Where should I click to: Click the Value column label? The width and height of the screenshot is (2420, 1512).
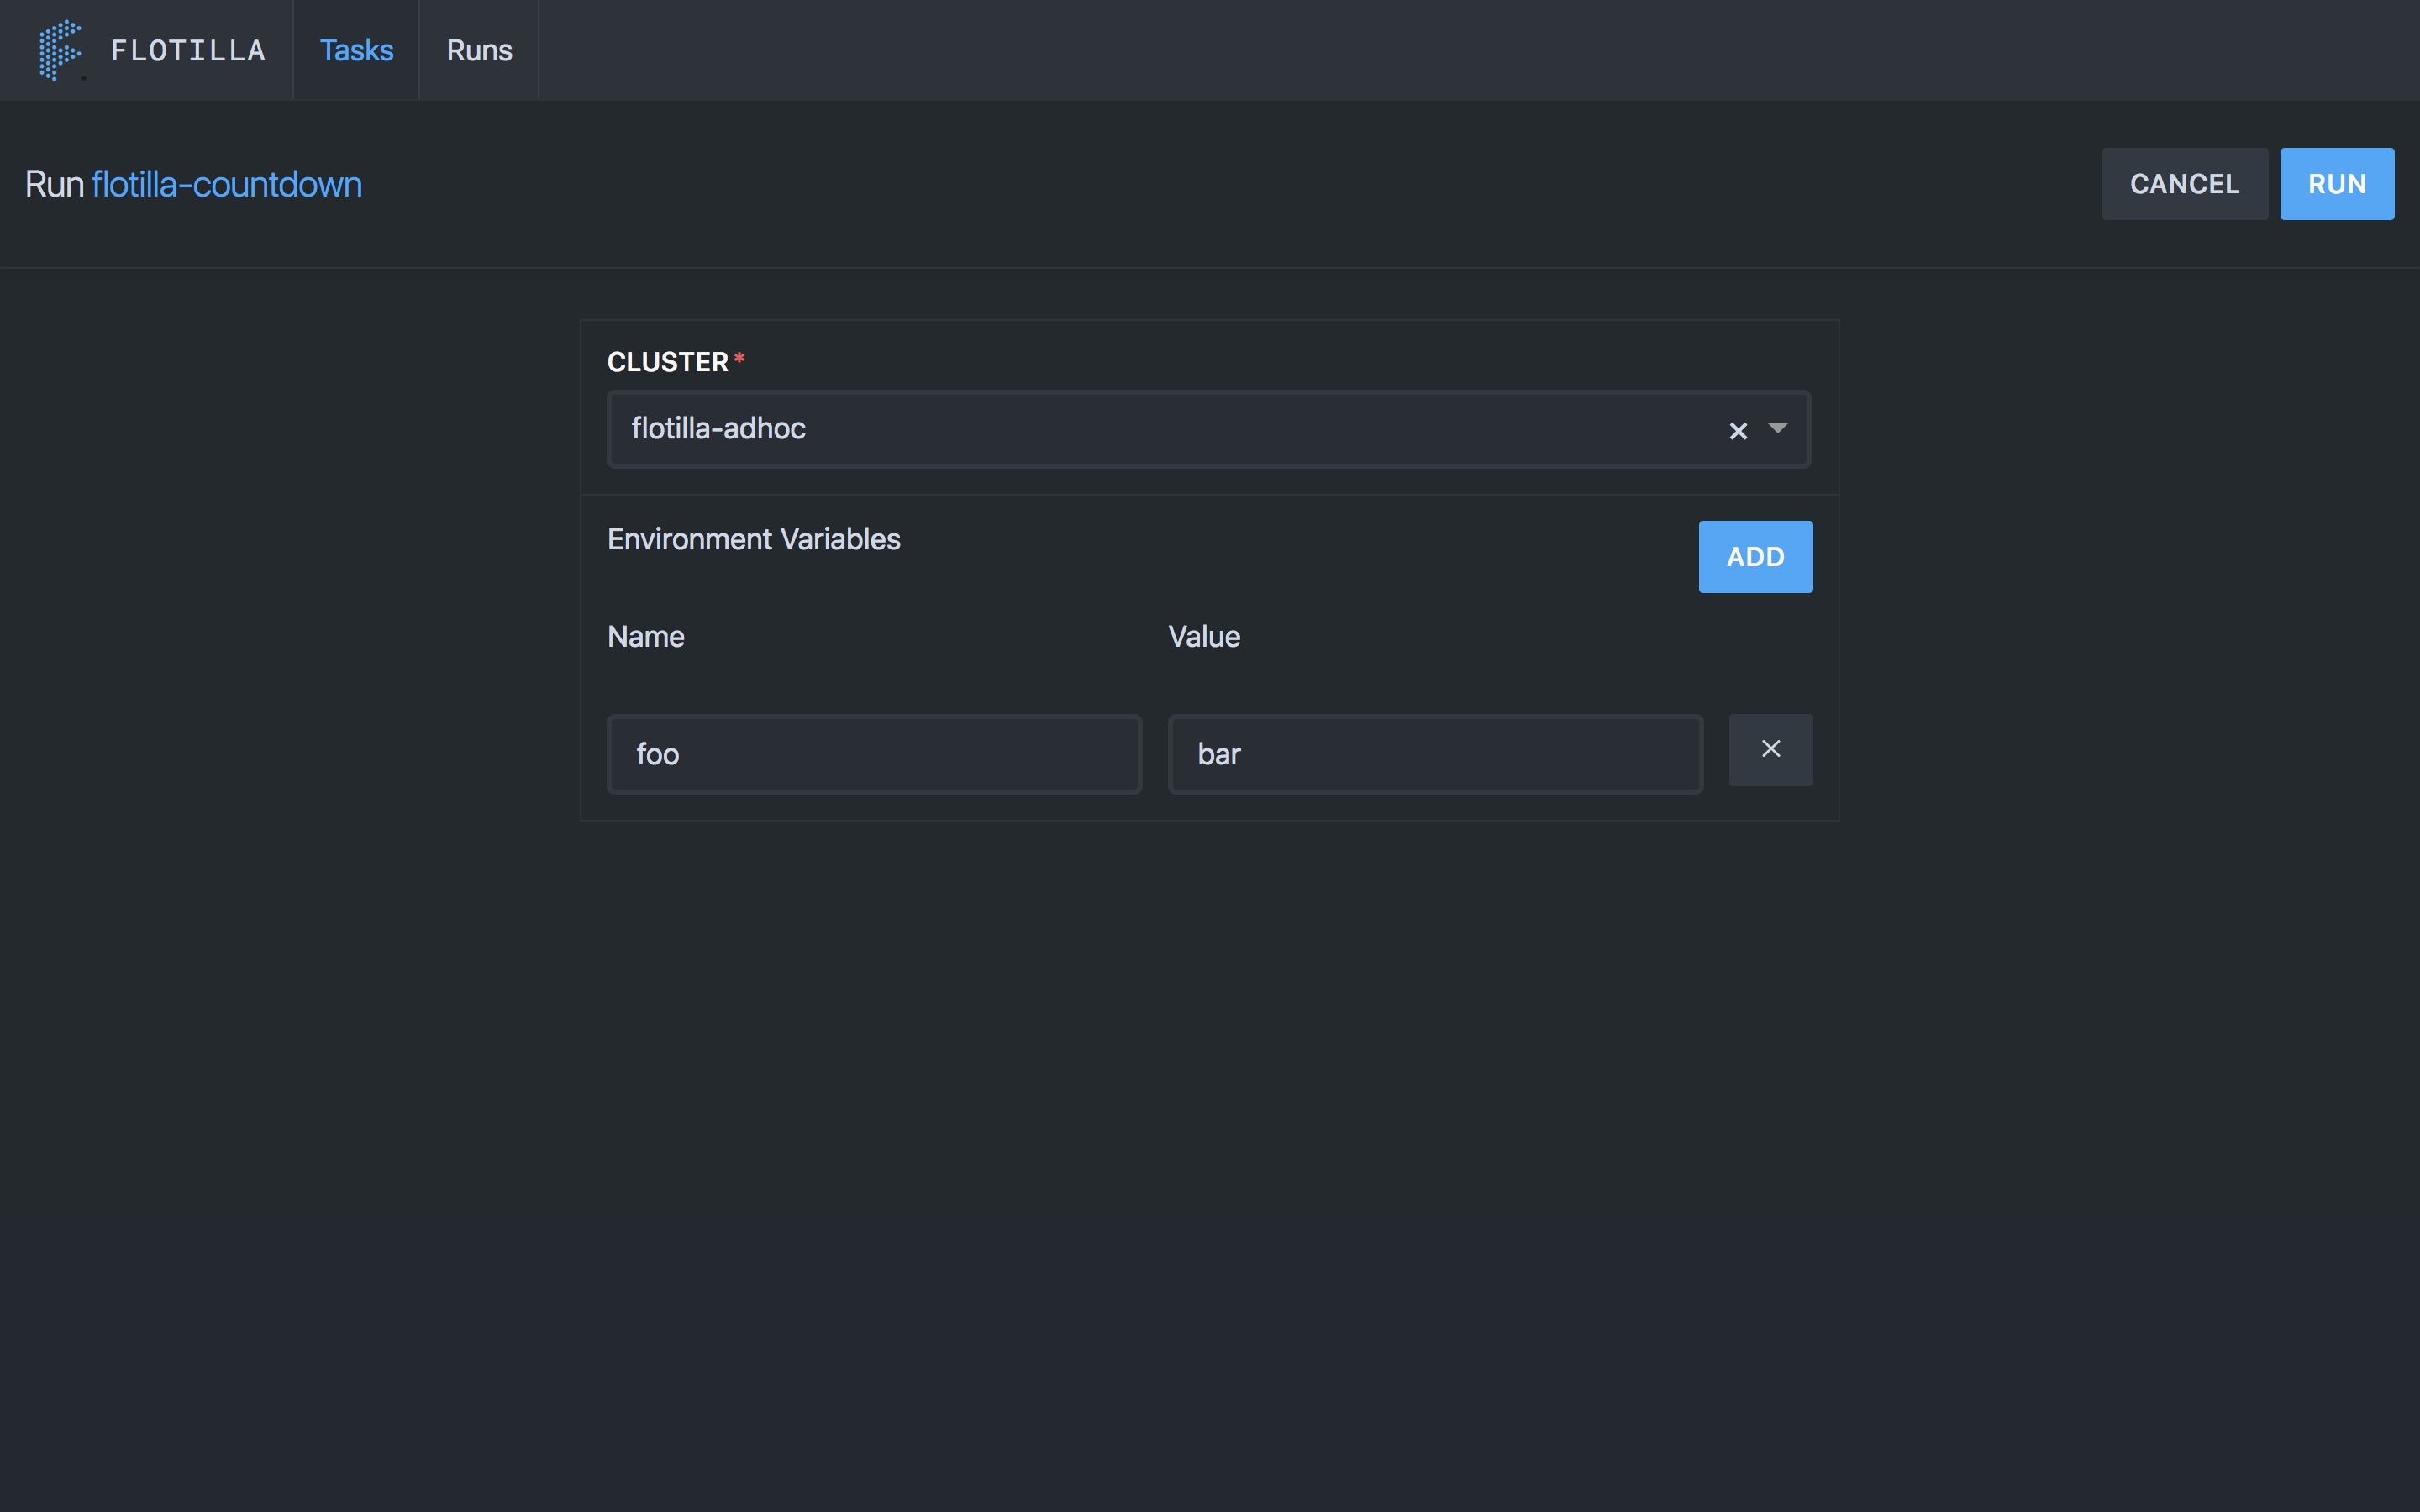pos(1204,636)
